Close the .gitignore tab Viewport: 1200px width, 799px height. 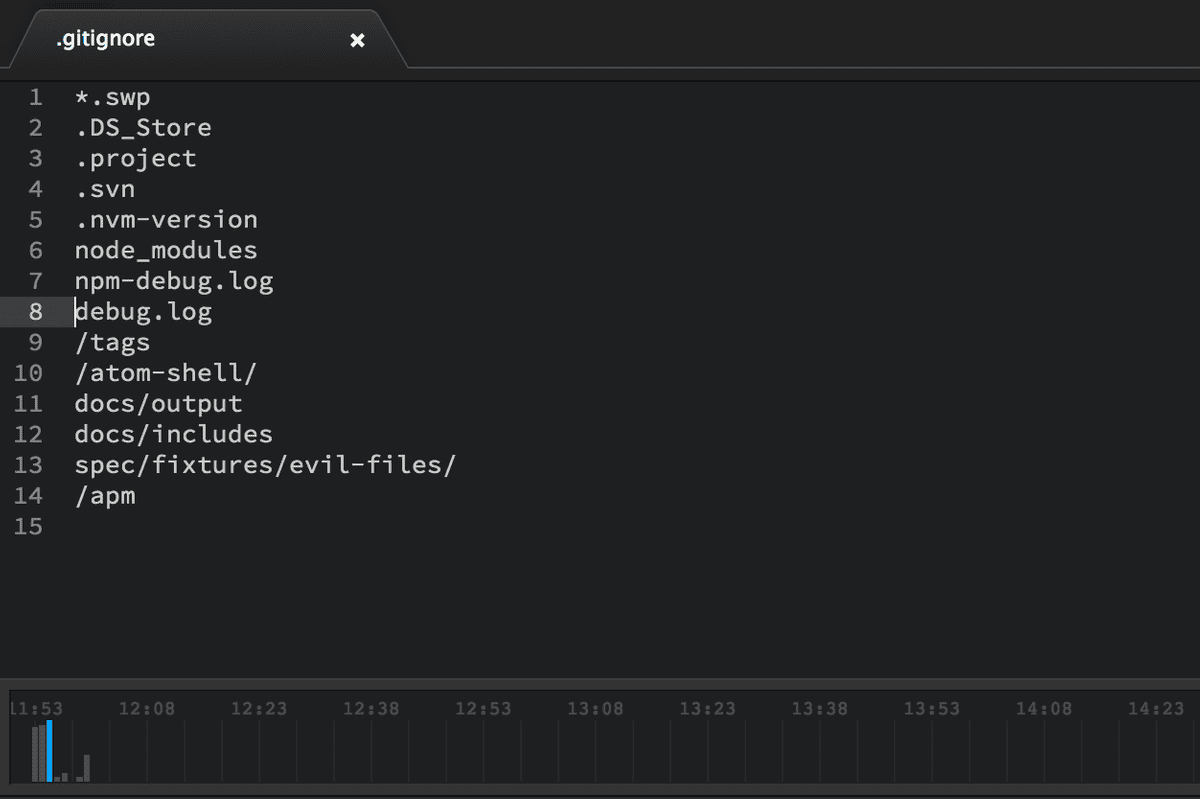point(357,41)
